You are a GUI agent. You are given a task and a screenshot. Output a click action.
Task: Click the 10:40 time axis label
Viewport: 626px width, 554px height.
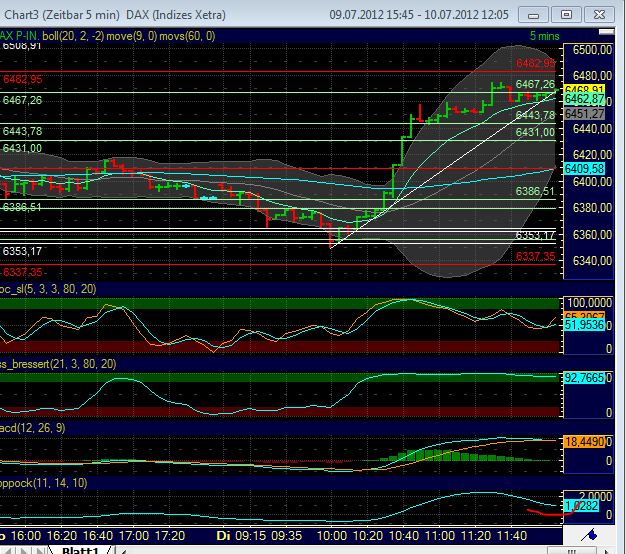click(x=404, y=536)
